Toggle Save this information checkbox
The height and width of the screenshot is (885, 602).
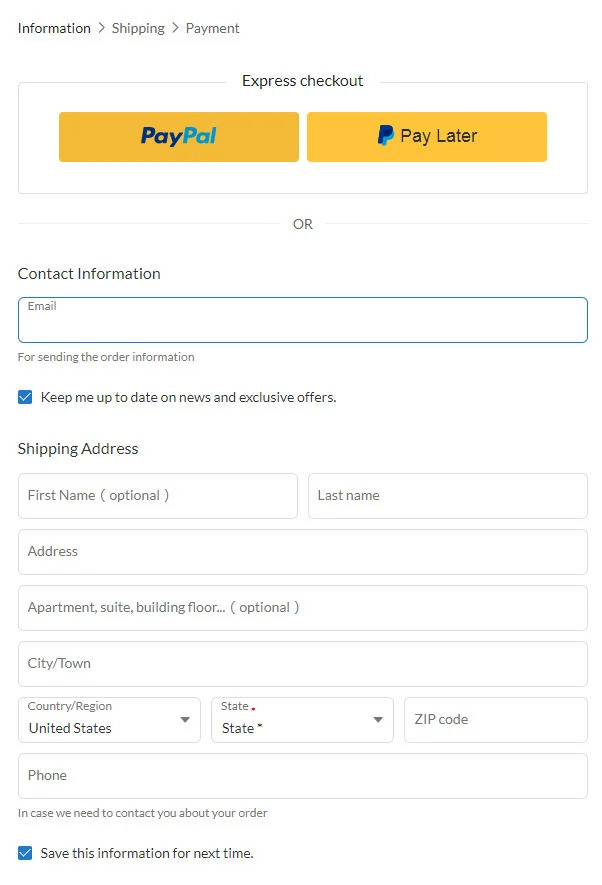coord(25,853)
